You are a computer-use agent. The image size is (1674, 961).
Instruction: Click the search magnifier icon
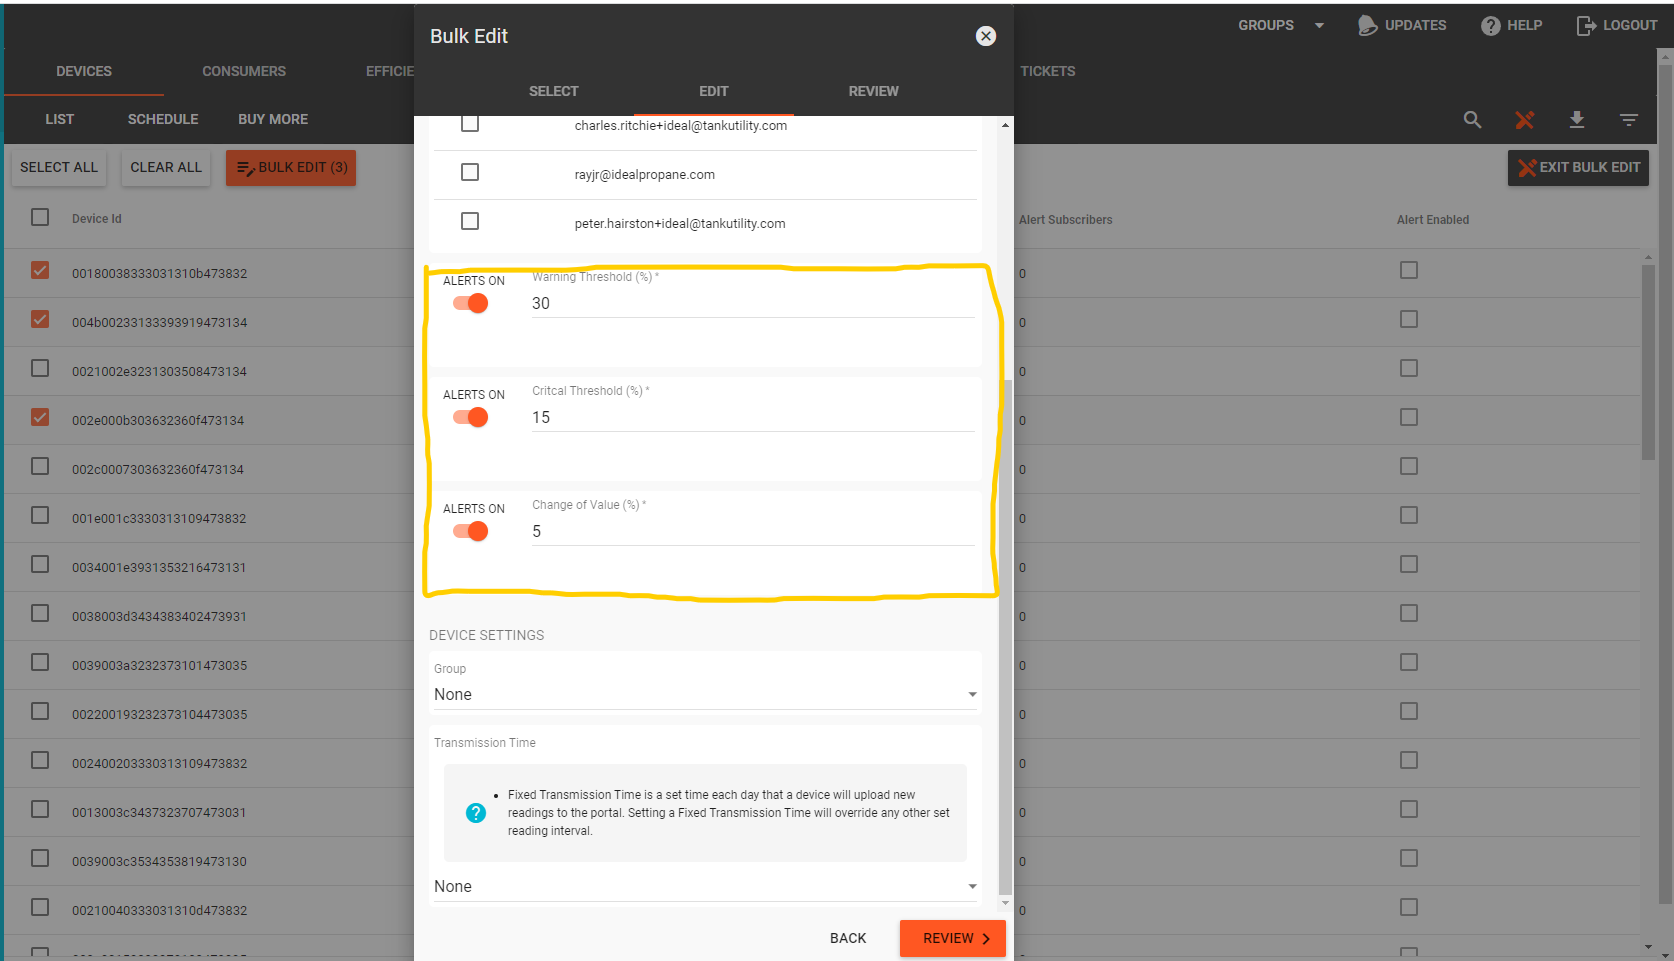1472,120
